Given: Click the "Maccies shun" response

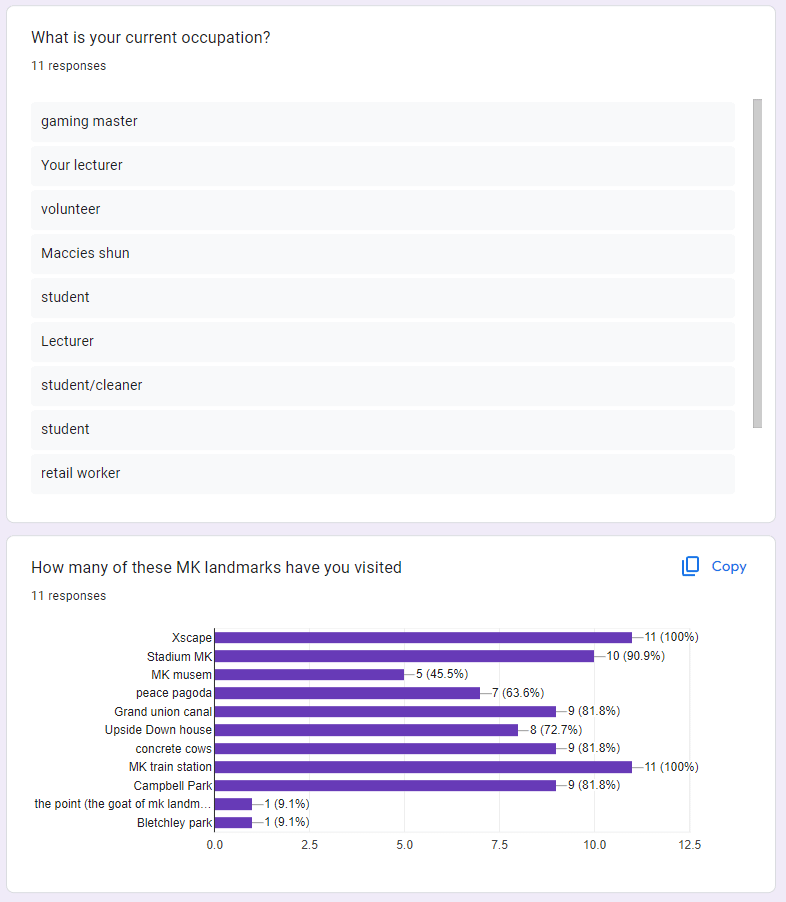Looking at the screenshot, I should coord(383,253).
